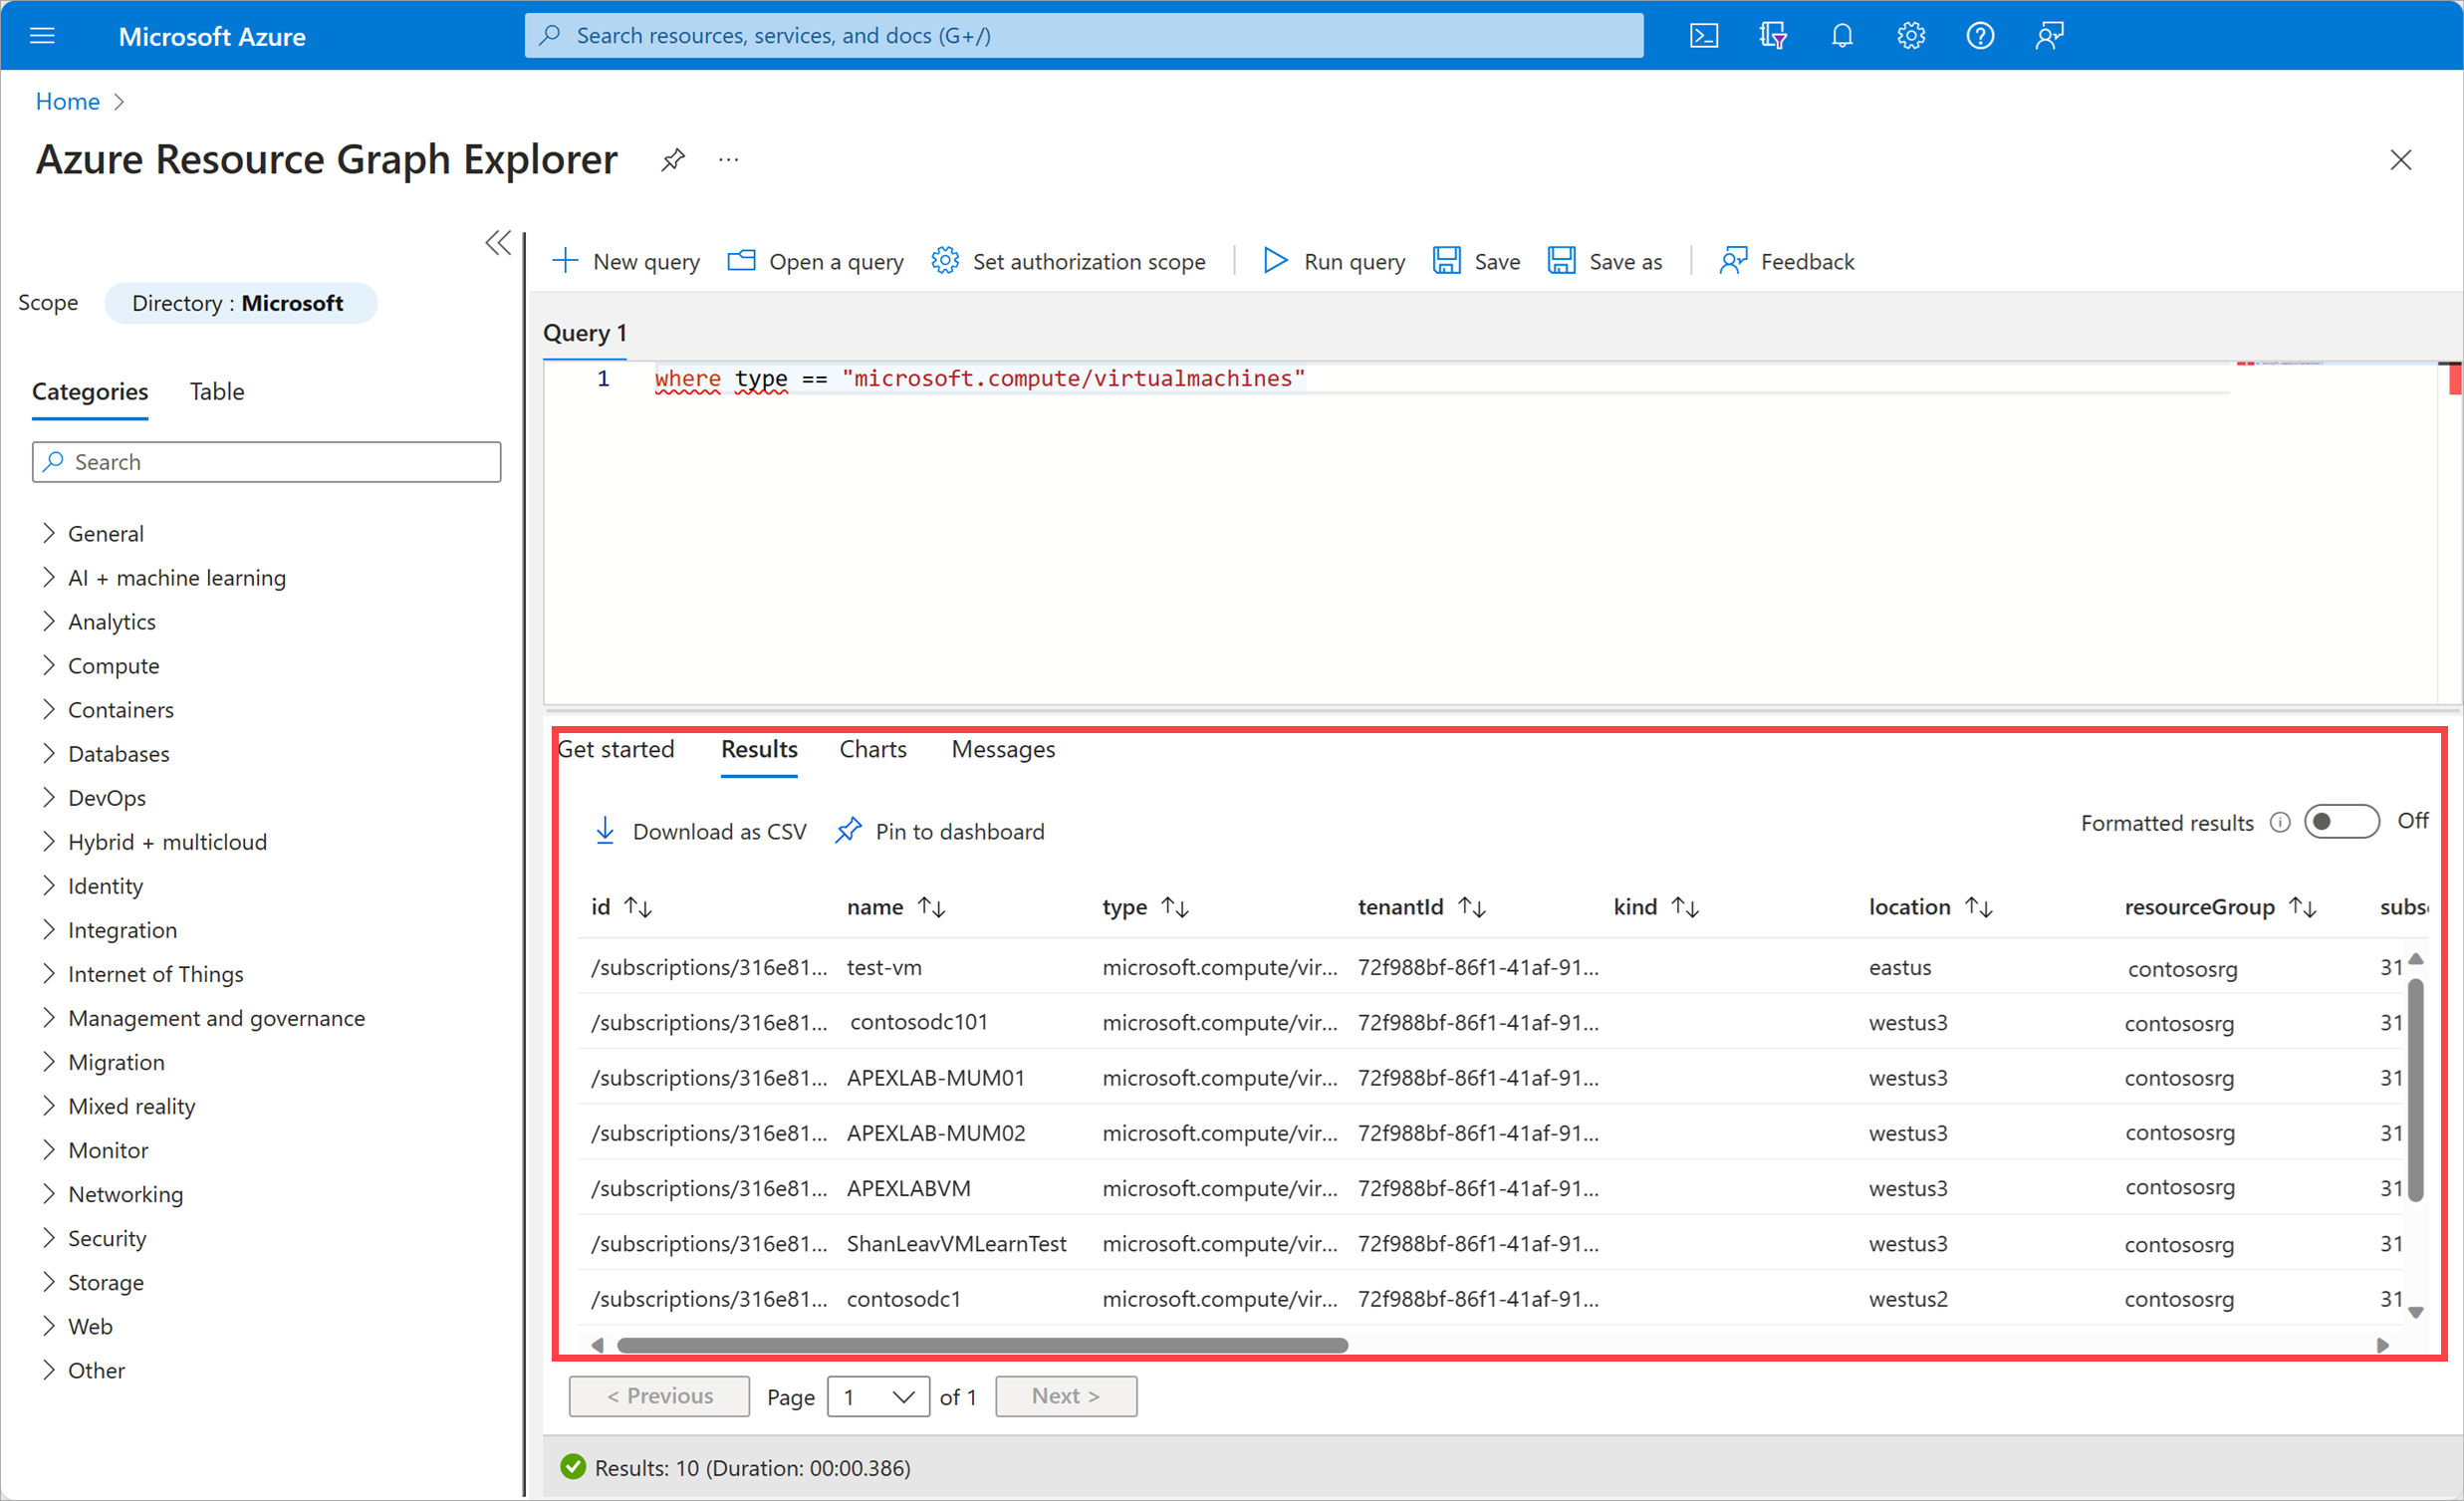Screen dimensions: 2464x1501
Task: Open the ellipsis more options next to title
Action: pos(728,160)
